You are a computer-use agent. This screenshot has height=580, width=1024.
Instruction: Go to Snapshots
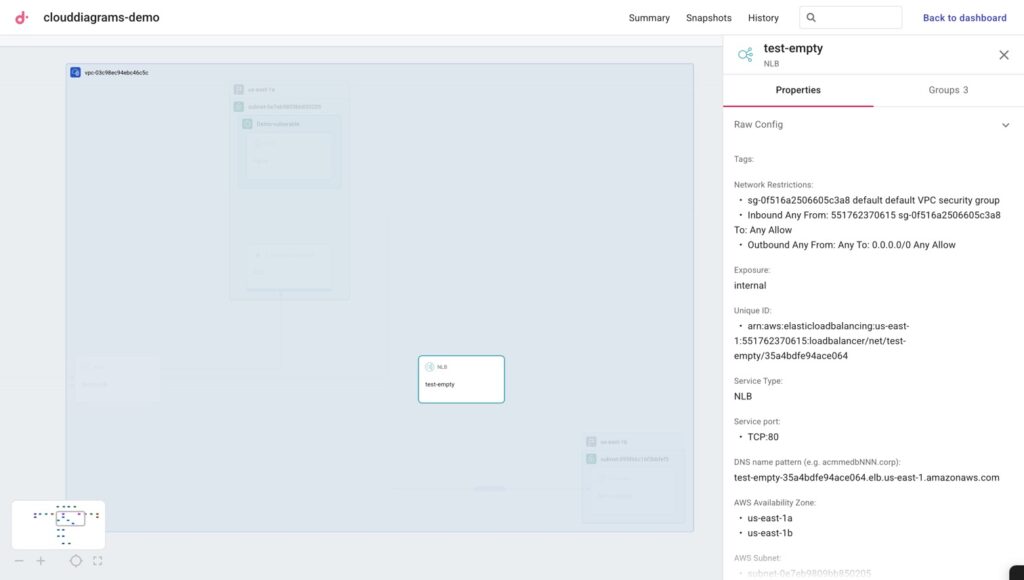[708, 18]
